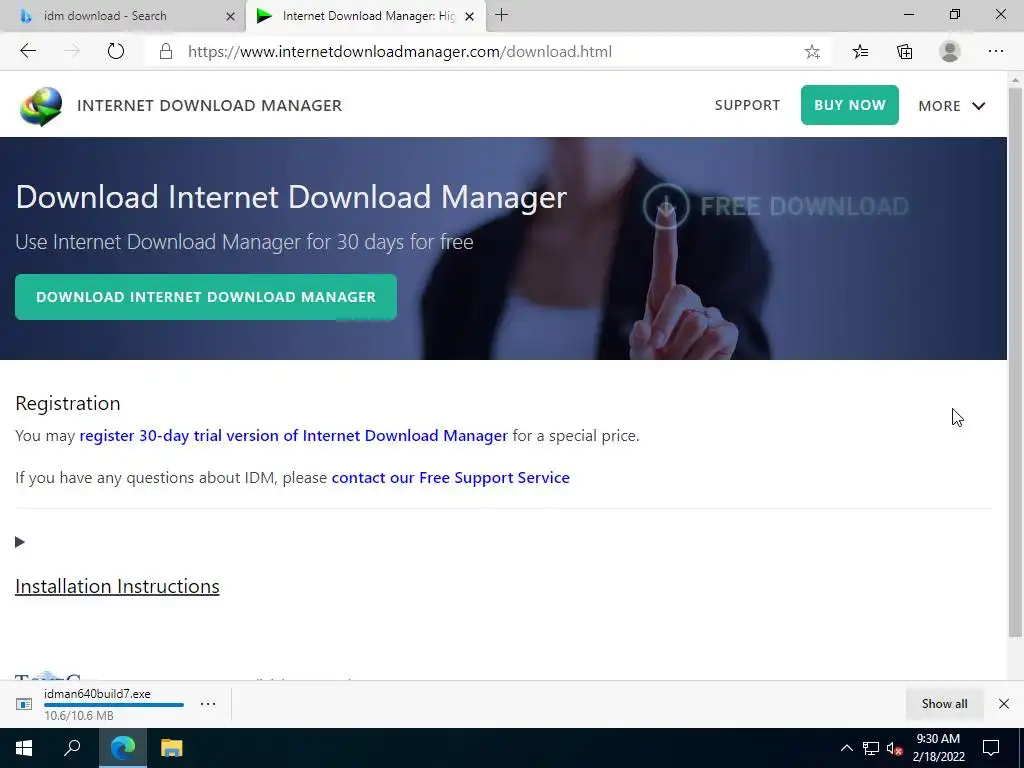Open the browser profile avatar
This screenshot has width=1024, height=768.
tap(950, 51)
